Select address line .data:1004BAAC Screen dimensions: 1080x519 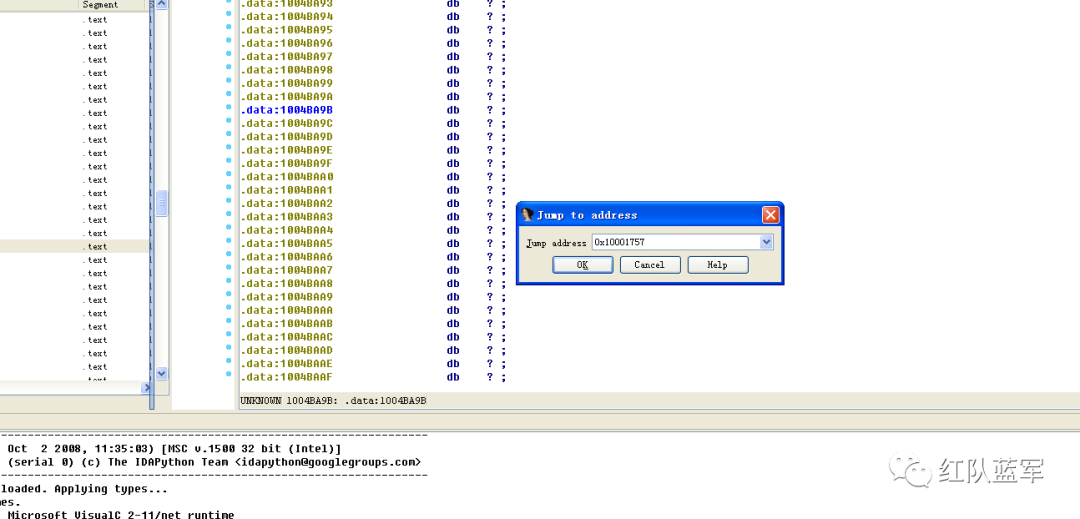(x=287, y=337)
